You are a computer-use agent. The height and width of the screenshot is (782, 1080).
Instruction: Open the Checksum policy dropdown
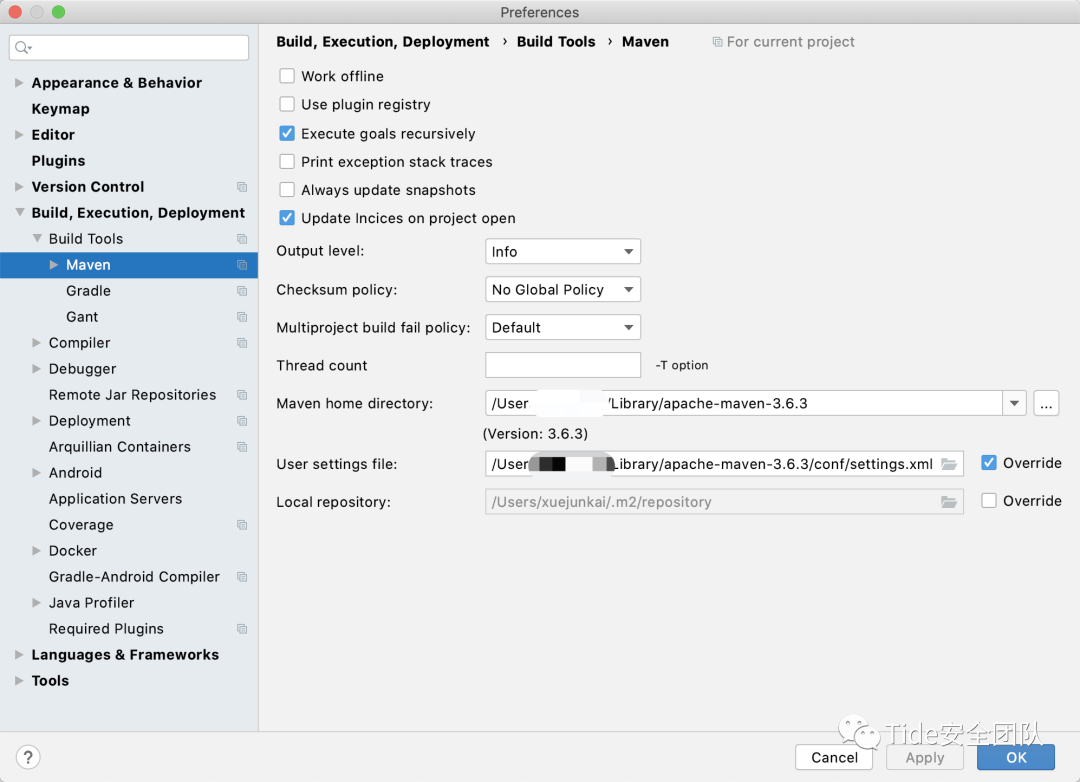(562, 290)
